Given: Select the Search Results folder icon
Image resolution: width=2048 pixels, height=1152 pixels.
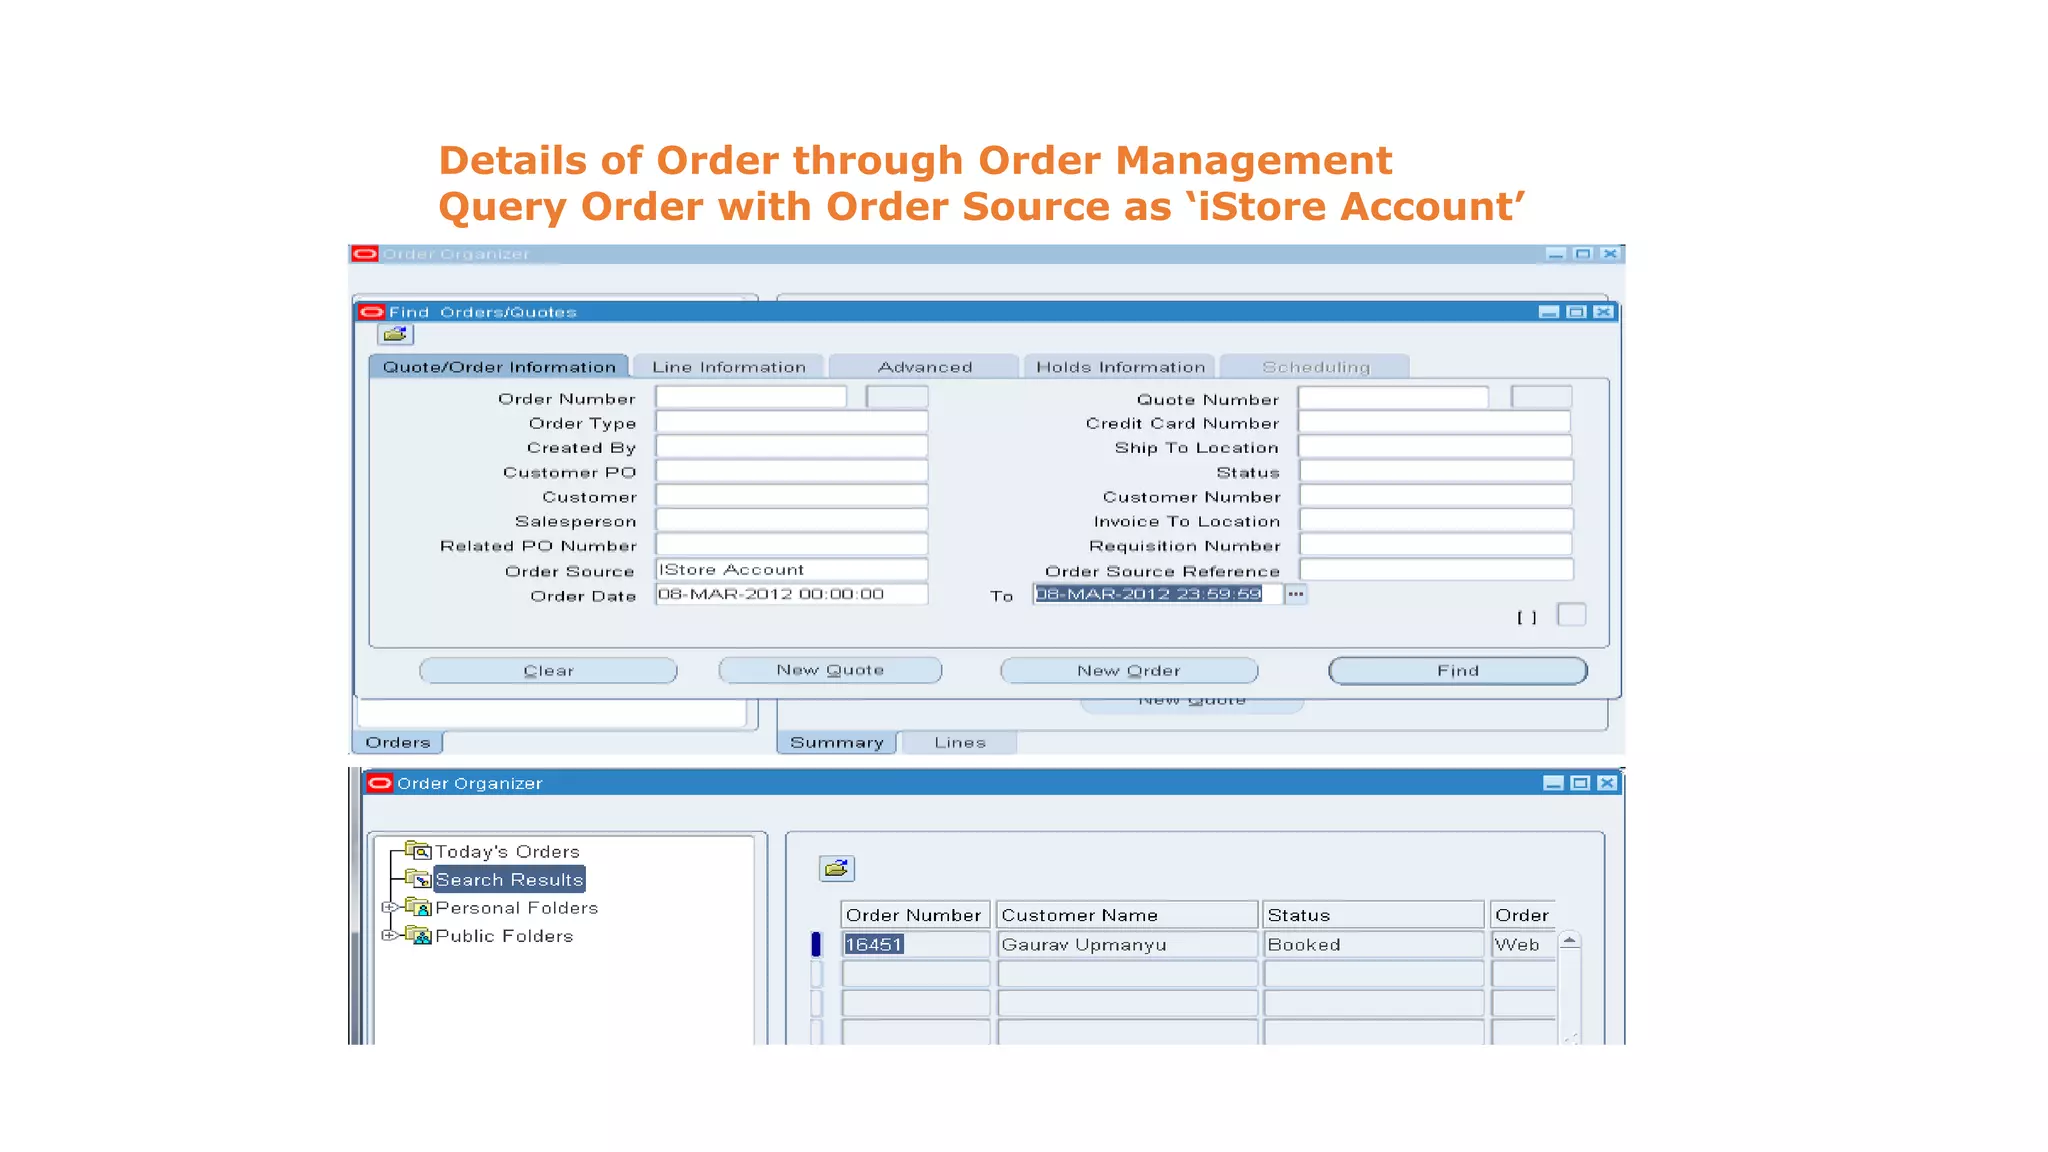Looking at the screenshot, I should [x=419, y=879].
